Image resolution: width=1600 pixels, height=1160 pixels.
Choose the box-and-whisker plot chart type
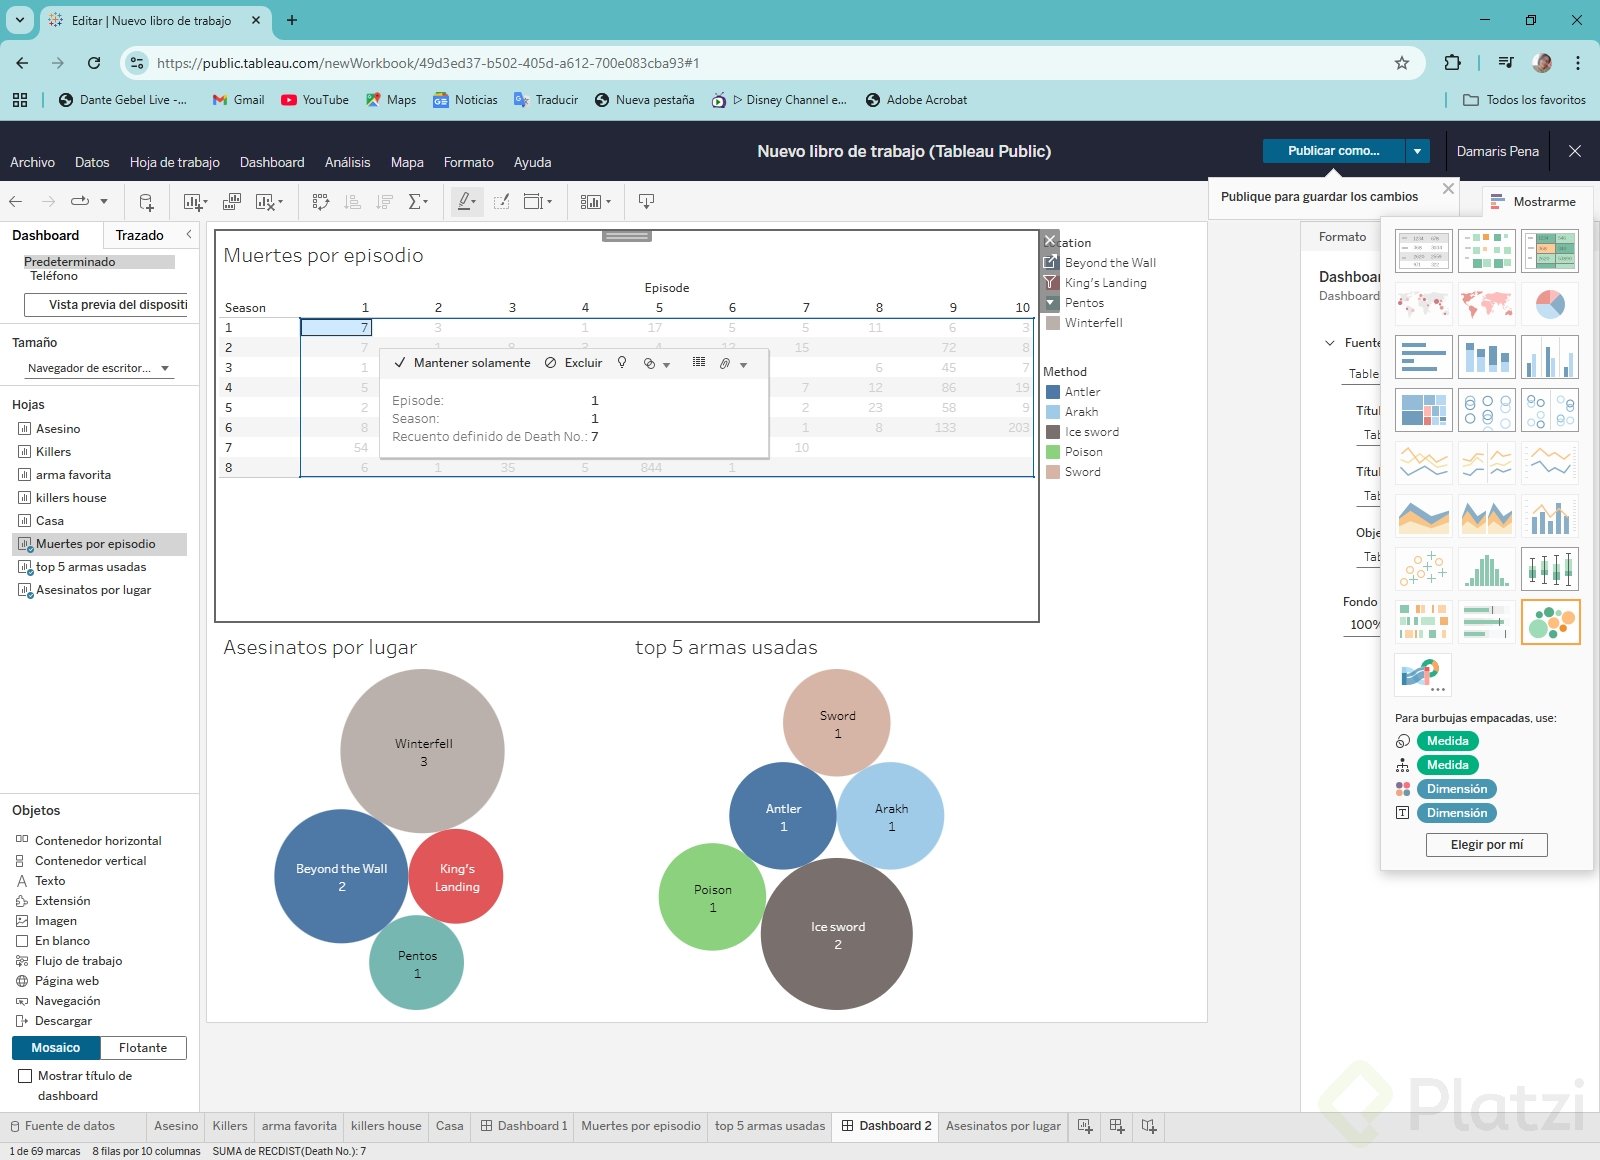point(1550,569)
